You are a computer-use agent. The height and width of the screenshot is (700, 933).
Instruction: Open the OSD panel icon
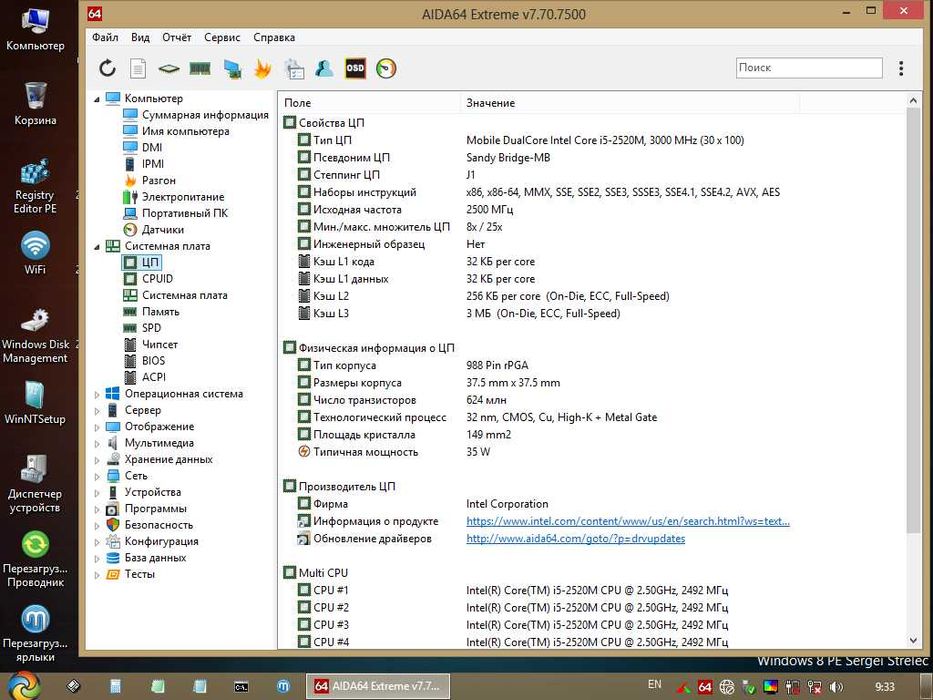click(x=355, y=68)
